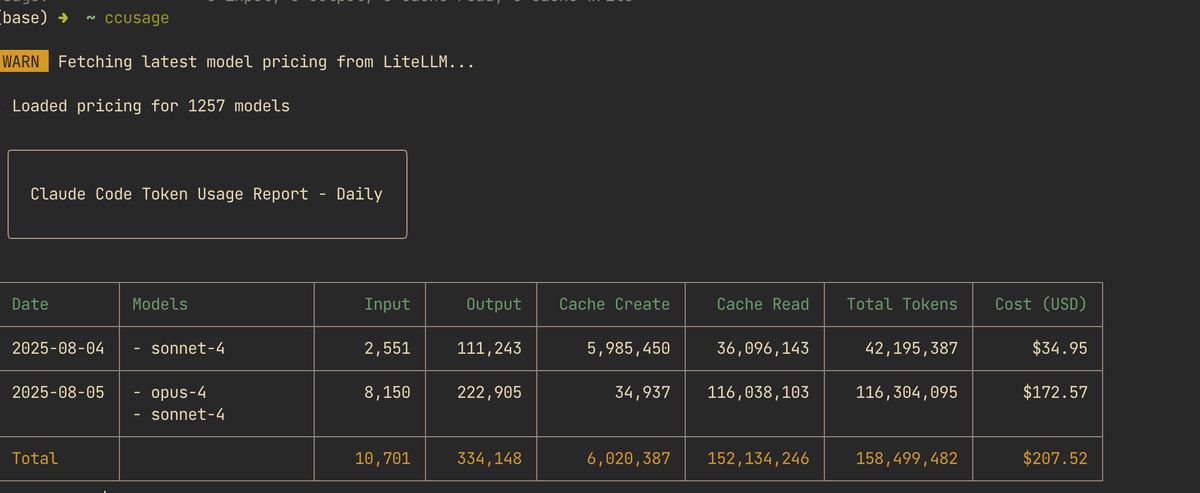Click the 'Total Tokens' column header
This screenshot has width=1200, height=493.
click(x=902, y=304)
